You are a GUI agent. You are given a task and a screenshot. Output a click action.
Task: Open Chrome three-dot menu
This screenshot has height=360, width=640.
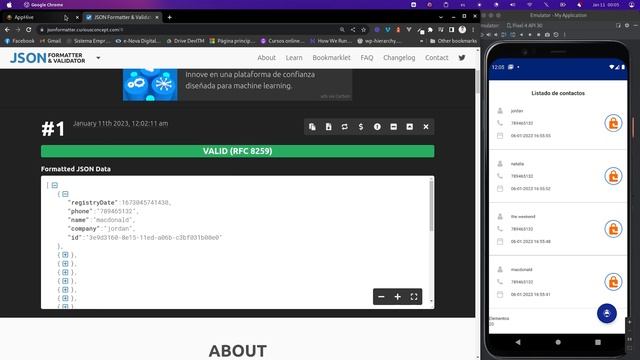click(x=473, y=29)
